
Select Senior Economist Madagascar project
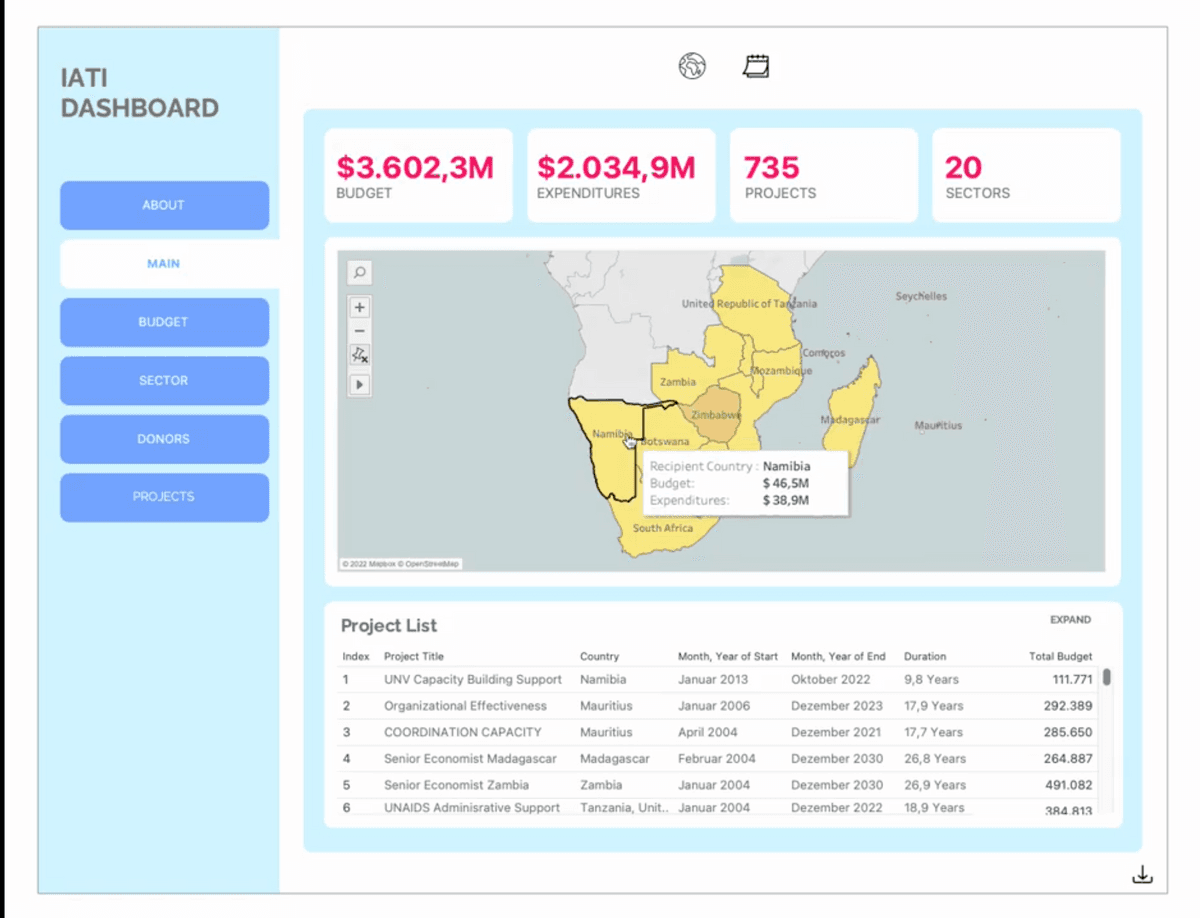coord(471,759)
